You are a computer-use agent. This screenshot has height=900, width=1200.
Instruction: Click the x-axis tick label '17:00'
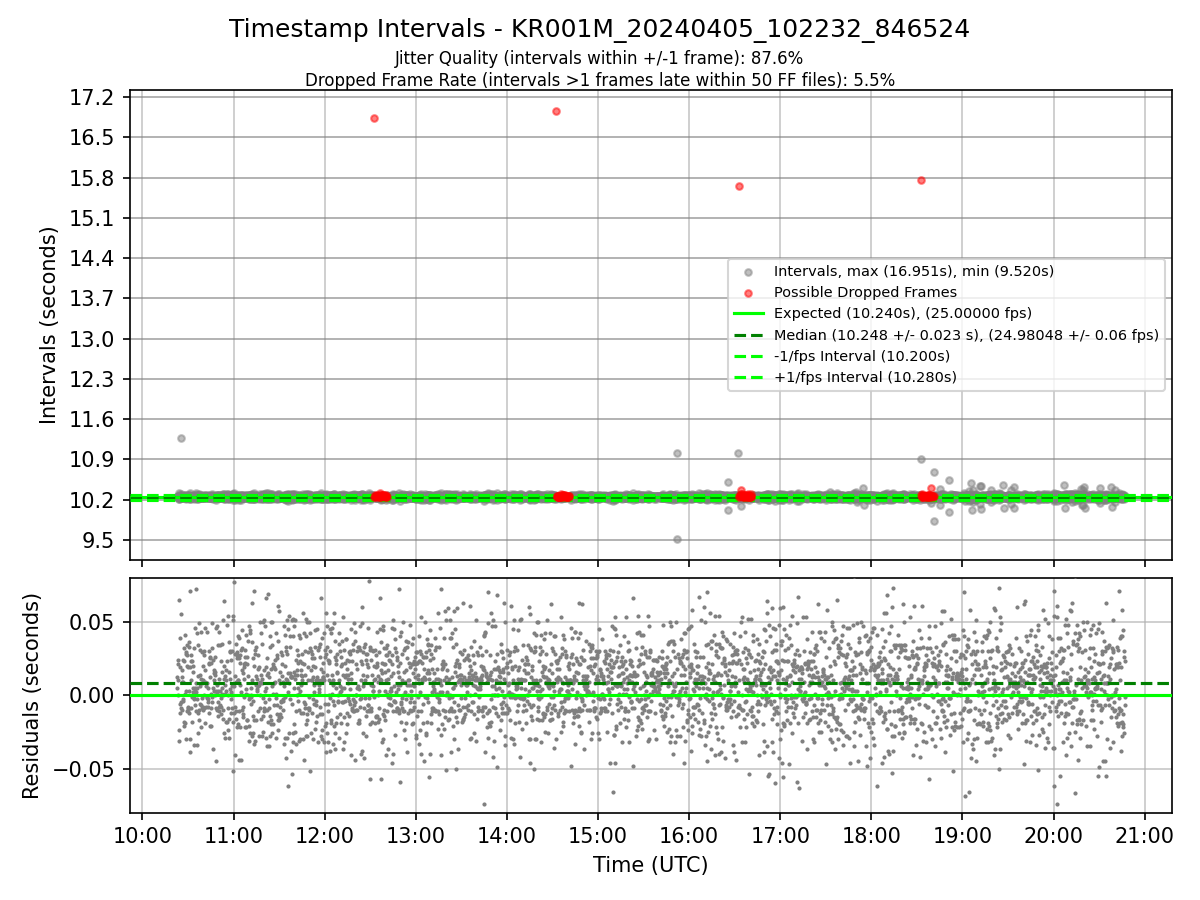click(780, 835)
